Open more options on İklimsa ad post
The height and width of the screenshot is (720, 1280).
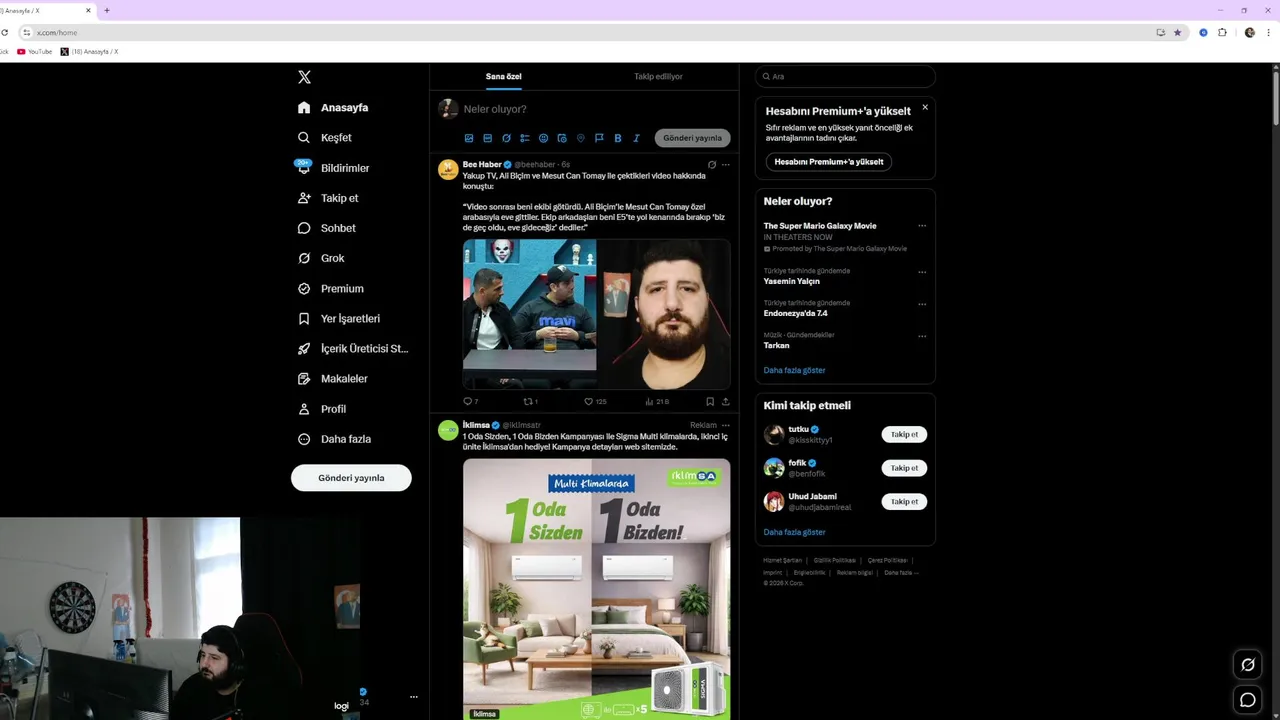click(726, 425)
